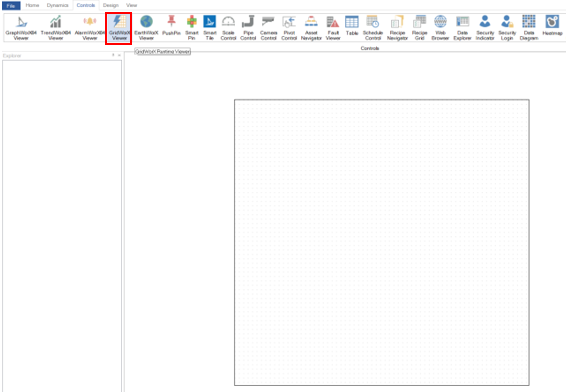Insert a Heatmap control
This screenshot has width=566, height=392.
point(552,26)
